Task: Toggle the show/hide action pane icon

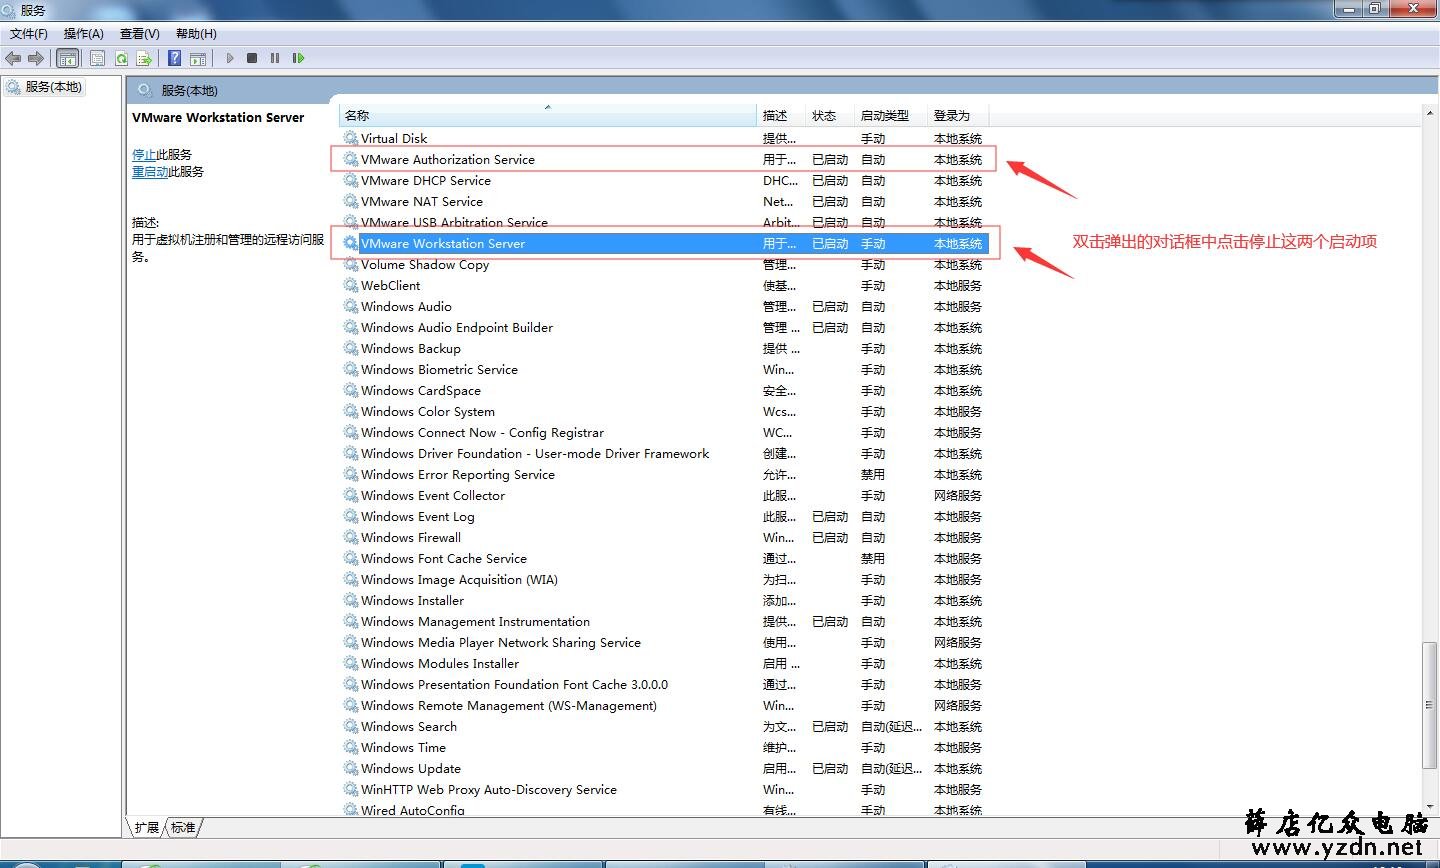Action: pos(198,58)
